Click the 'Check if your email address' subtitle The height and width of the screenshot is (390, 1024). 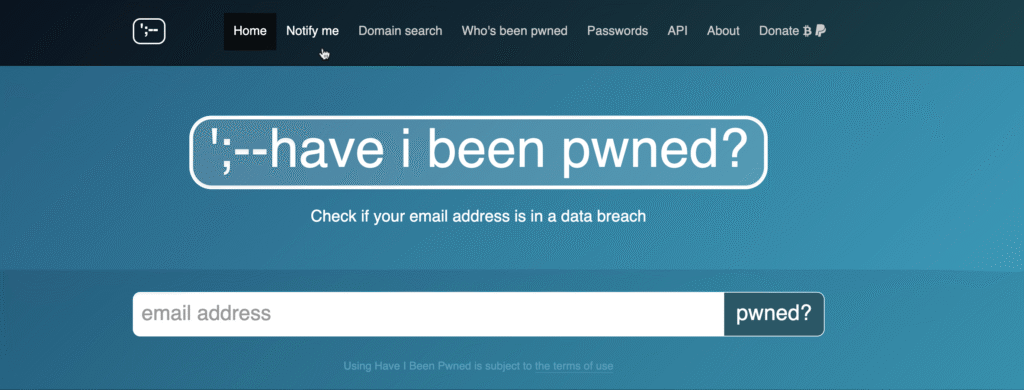point(478,216)
